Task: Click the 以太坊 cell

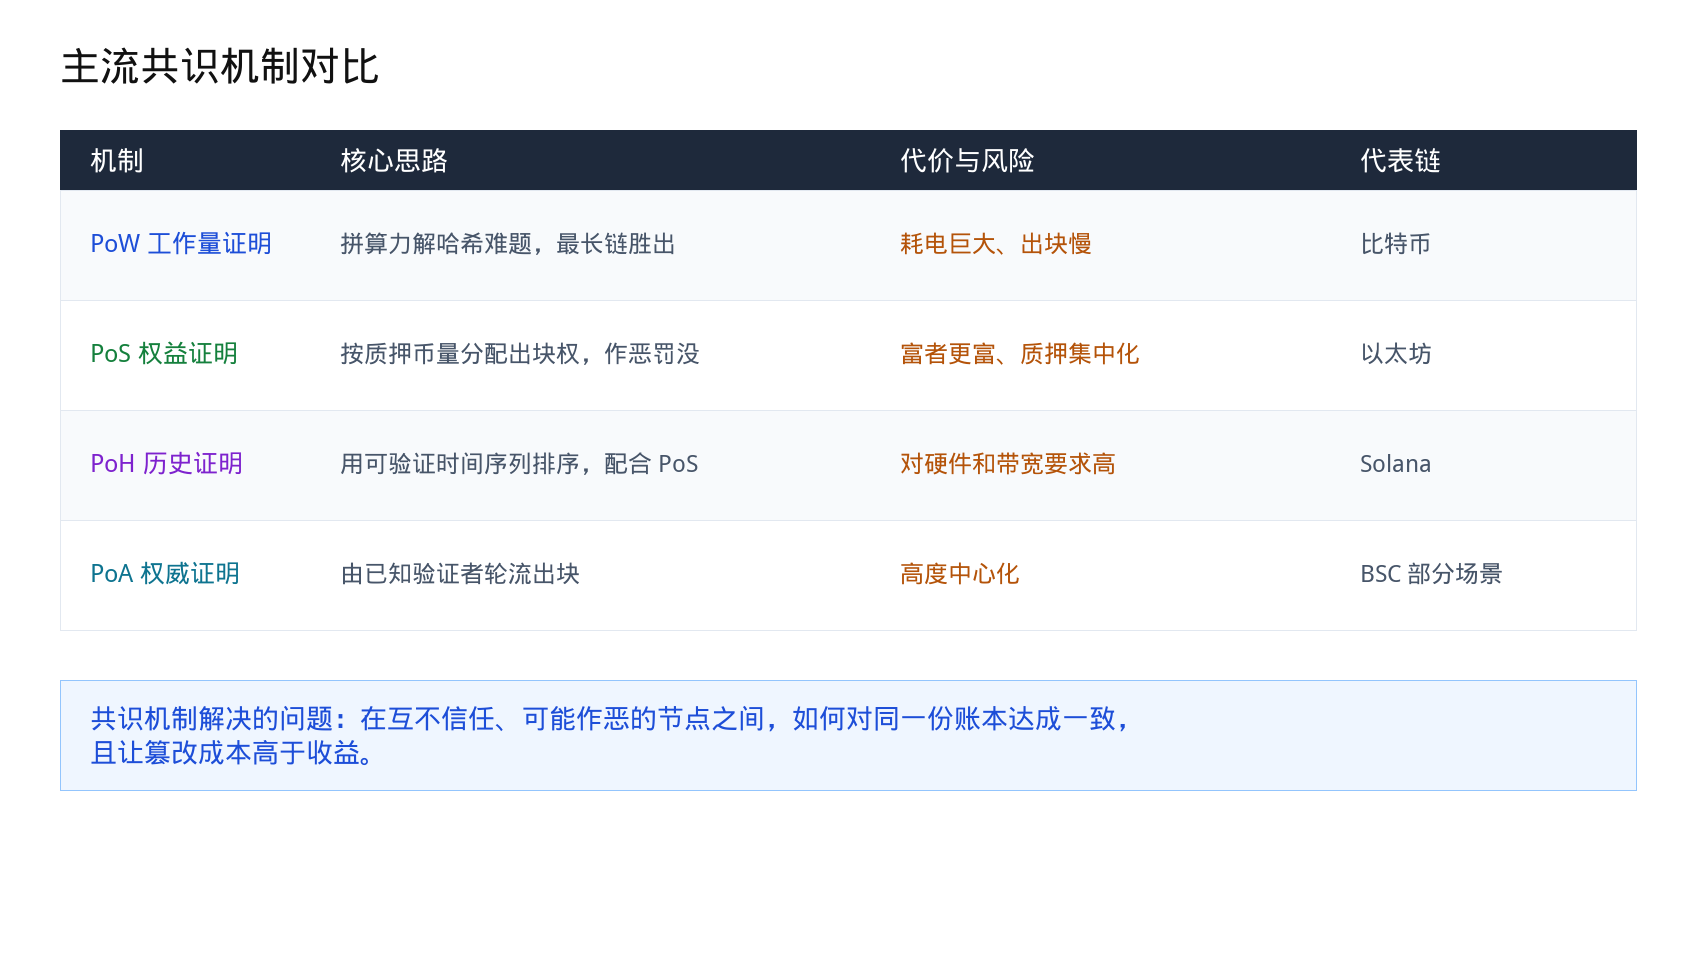Action: coord(1396,354)
